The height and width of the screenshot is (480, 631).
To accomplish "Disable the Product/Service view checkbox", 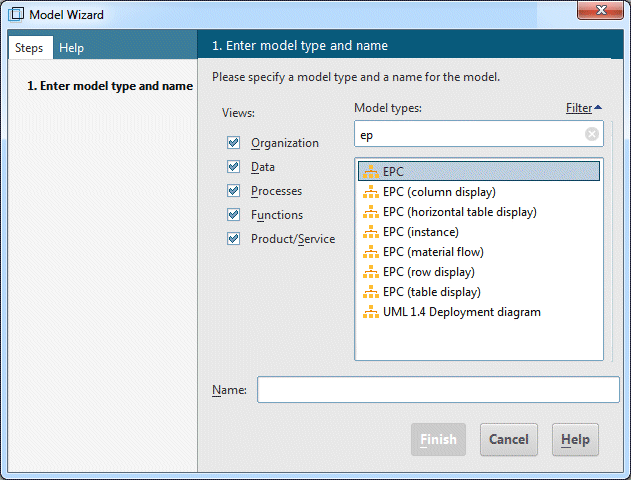I will [x=233, y=239].
